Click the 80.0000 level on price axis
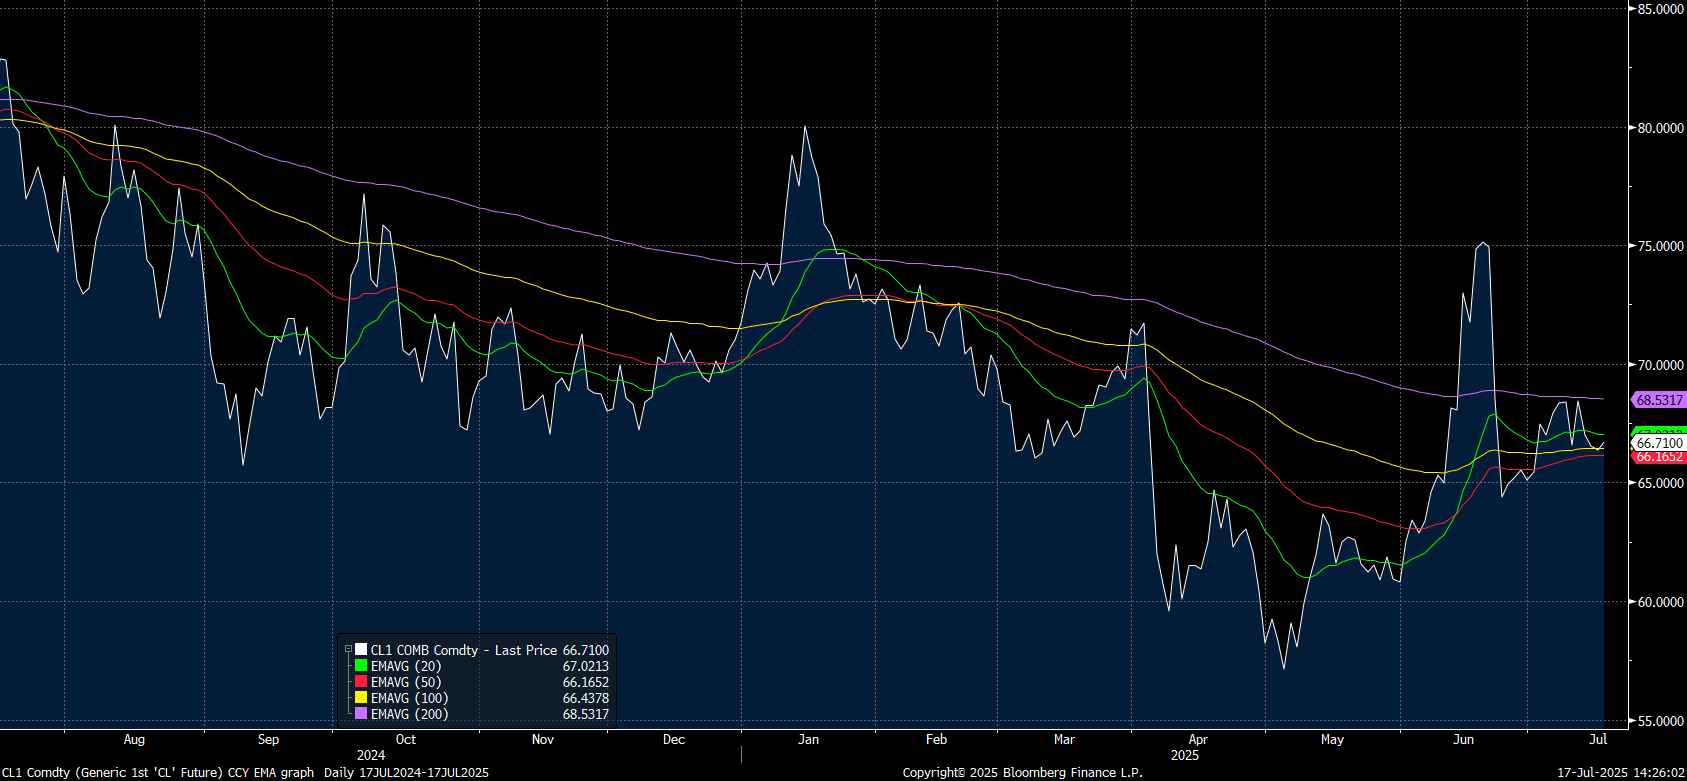 (1659, 128)
